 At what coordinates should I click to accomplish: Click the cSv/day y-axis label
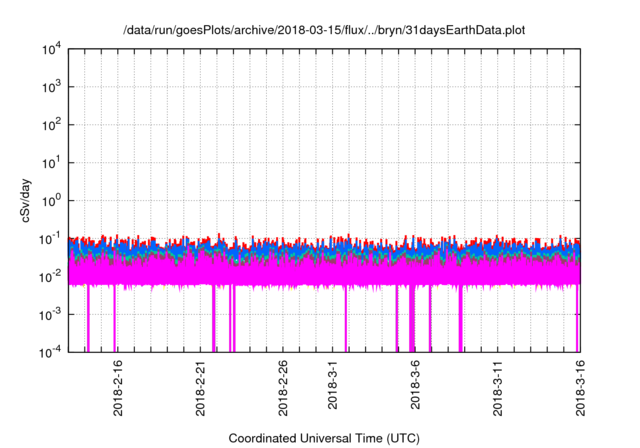tap(26, 200)
